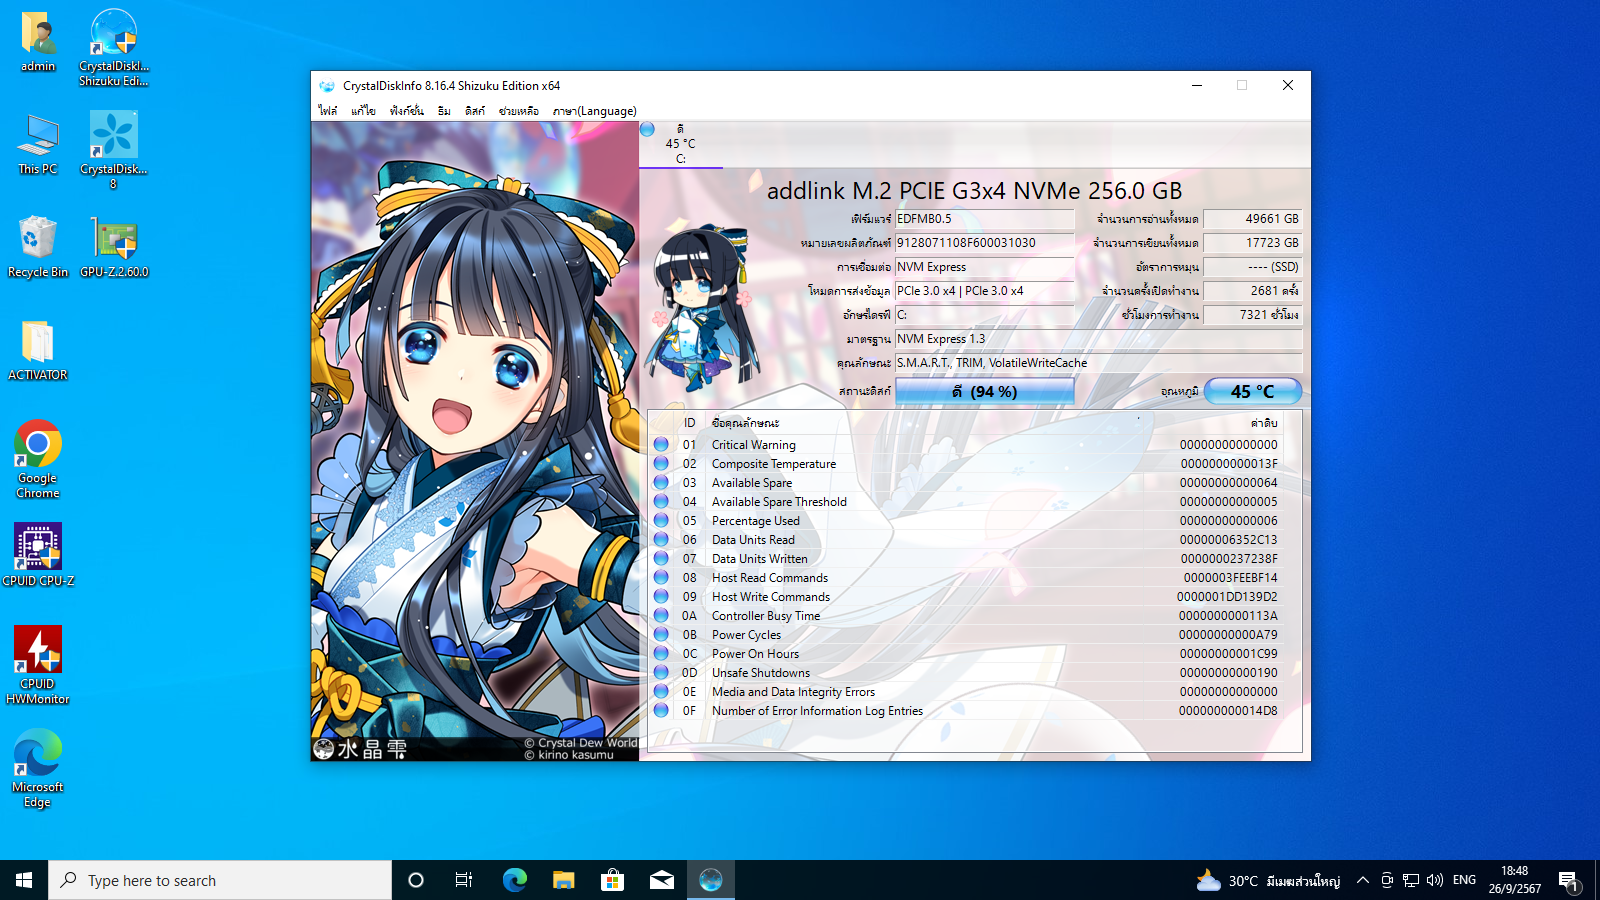
Task: Launch CPUID HWMonitor from desktop
Action: (x=38, y=665)
